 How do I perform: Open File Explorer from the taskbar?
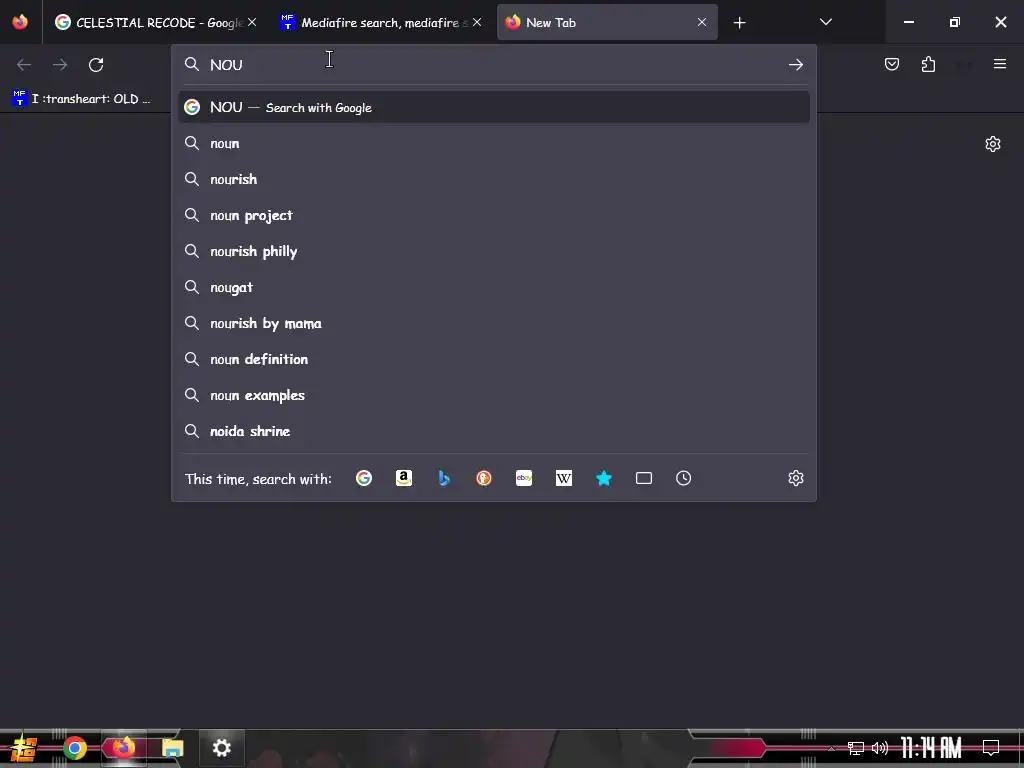[172, 748]
